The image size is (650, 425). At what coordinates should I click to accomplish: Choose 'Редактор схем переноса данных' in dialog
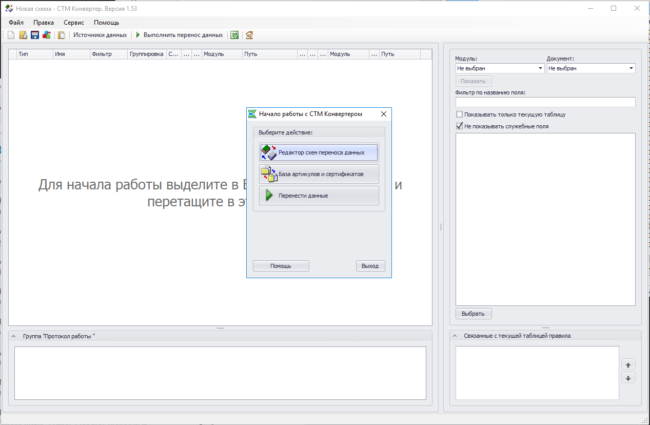coord(318,152)
